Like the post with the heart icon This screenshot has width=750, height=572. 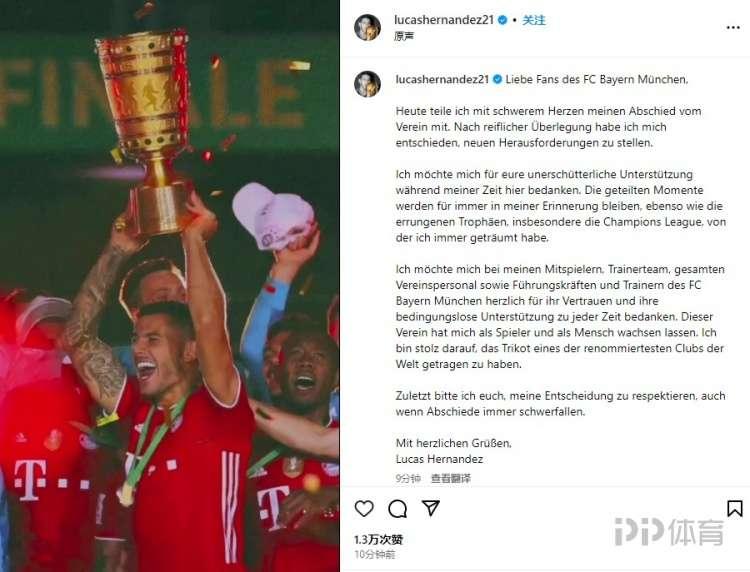click(x=364, y=508)
